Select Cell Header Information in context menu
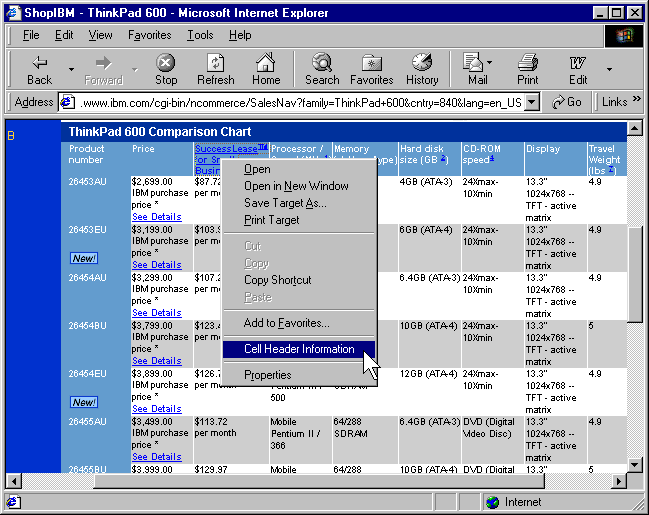The height and width of the screenshot is (515, 649). coord(299,349)
